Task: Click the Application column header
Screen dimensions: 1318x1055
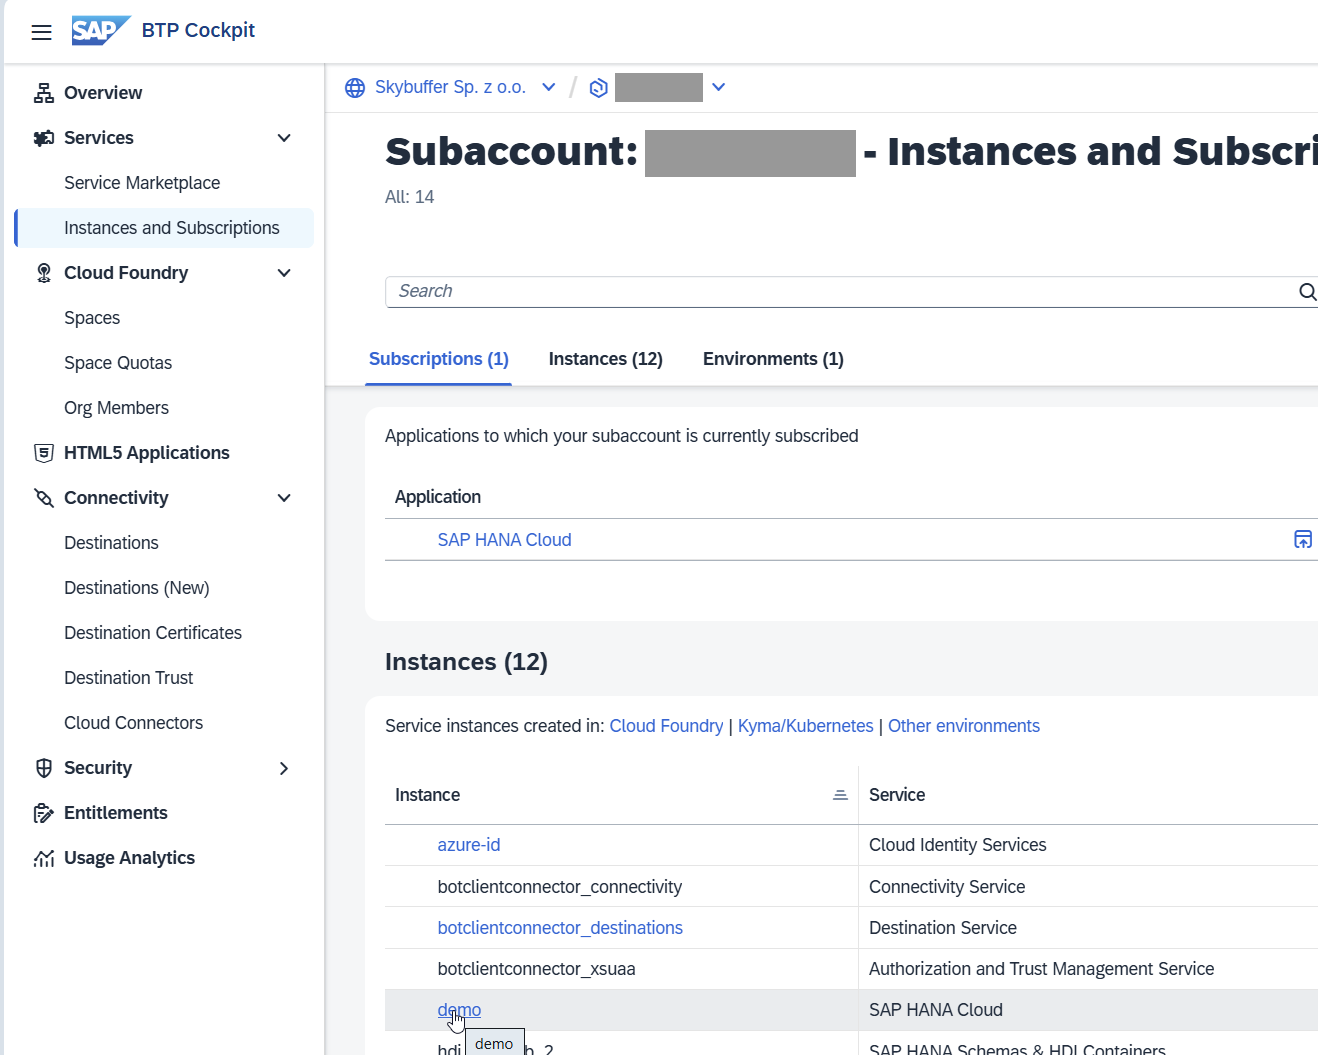Action: (438, 497)
